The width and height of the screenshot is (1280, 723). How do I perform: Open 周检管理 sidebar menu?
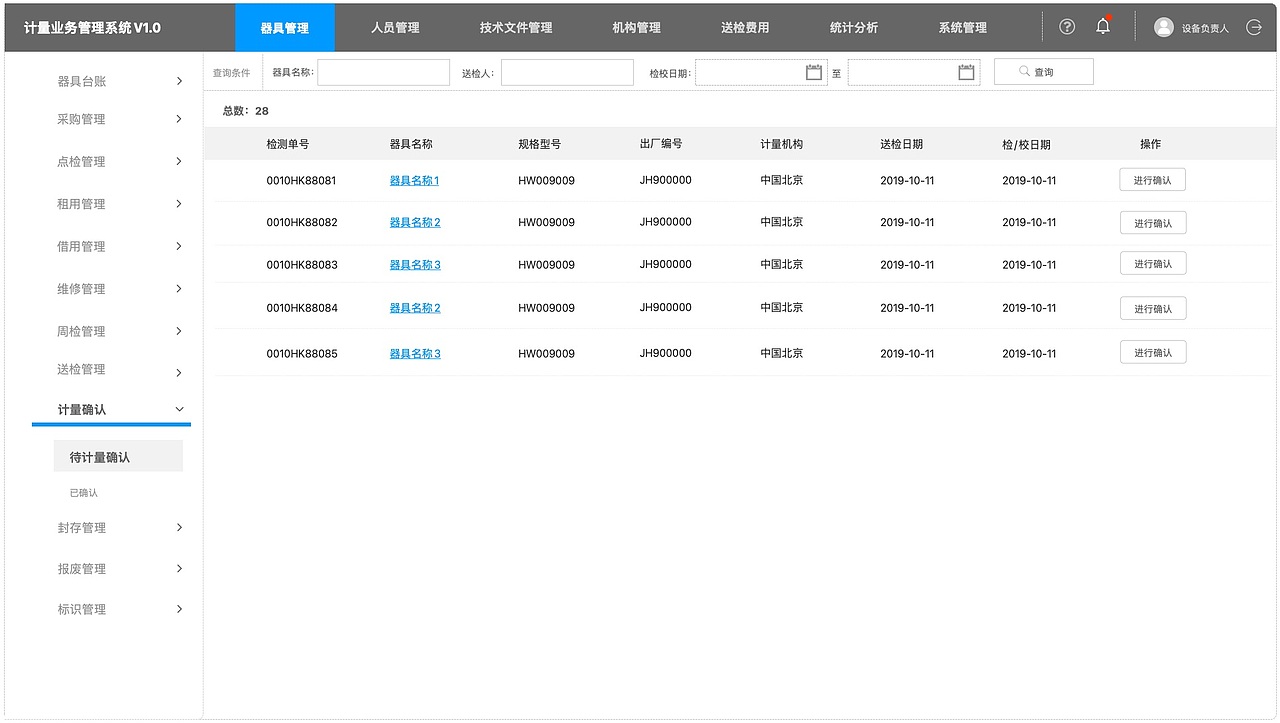point(81,331)
